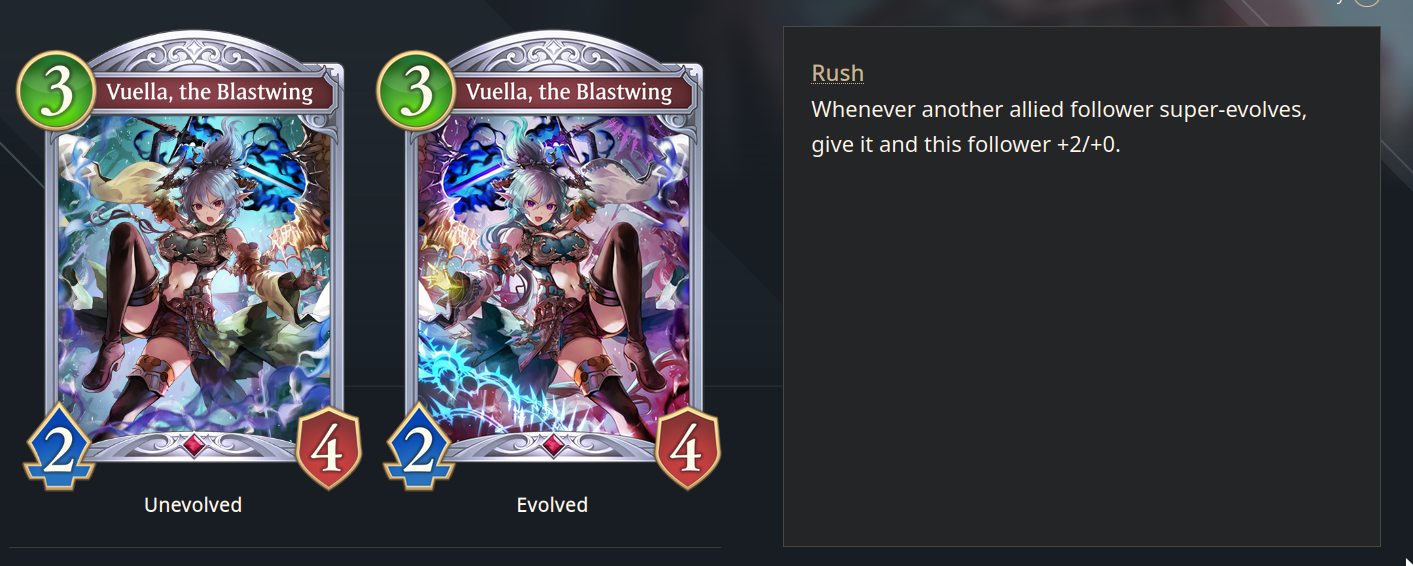Click the ornate crest atop Unevolved card
This screenshot has height=566, width=1413.
coord(195,48)
